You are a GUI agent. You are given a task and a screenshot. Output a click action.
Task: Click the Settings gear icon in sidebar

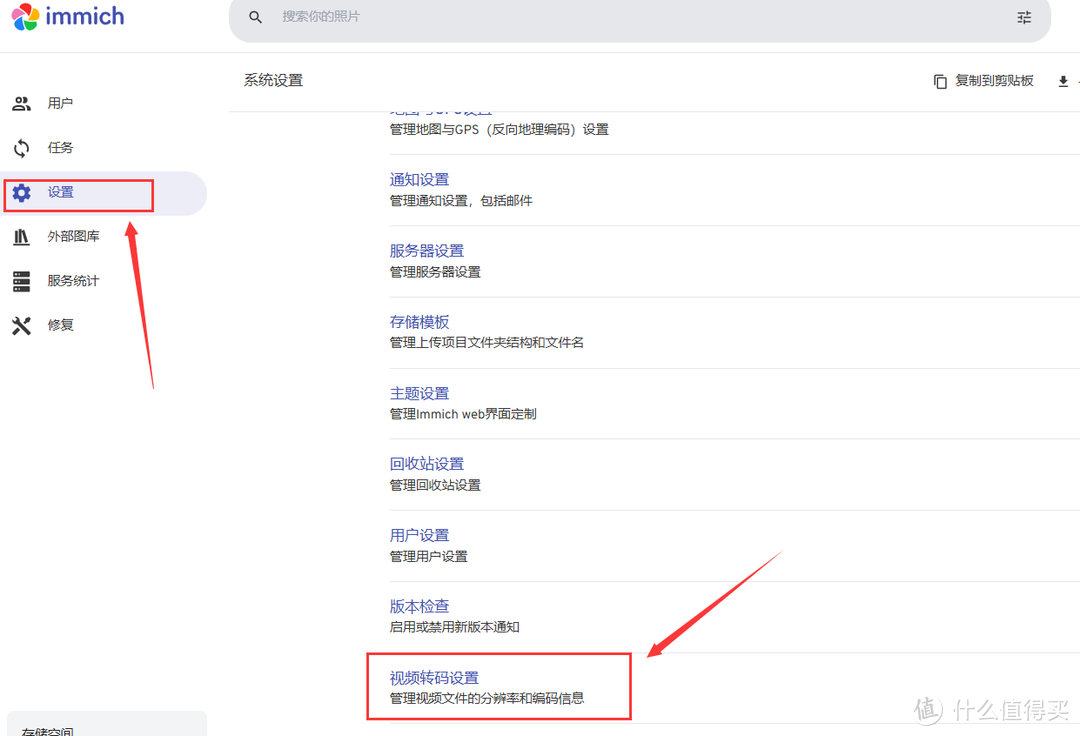click(x=21, y=193)
